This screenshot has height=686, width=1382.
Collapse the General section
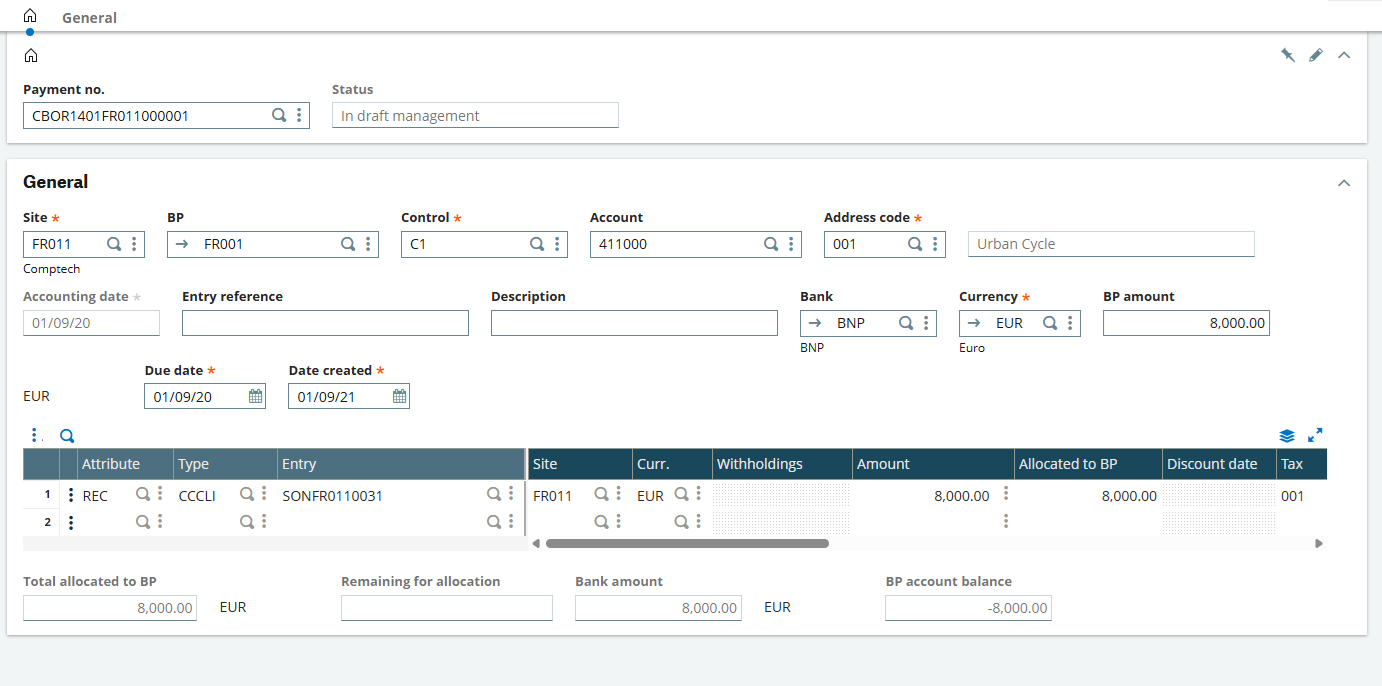click(x=1344, y=182)
